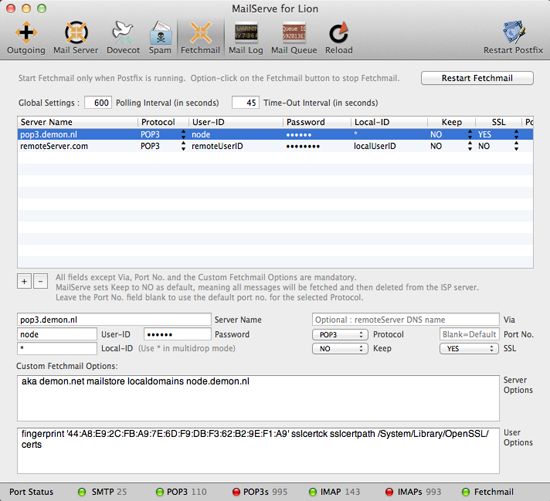
Task: Remove selected server with minus button
Action: 40,281
